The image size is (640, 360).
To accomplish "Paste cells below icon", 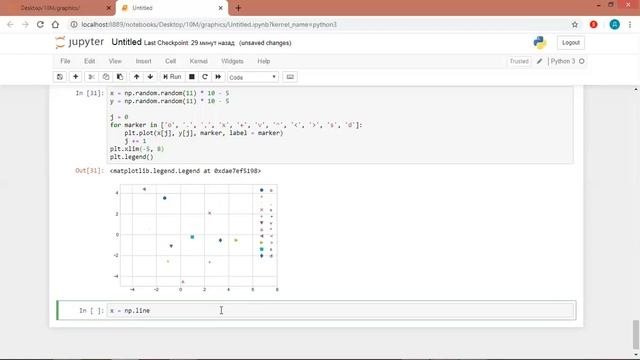I will (120, 77).
